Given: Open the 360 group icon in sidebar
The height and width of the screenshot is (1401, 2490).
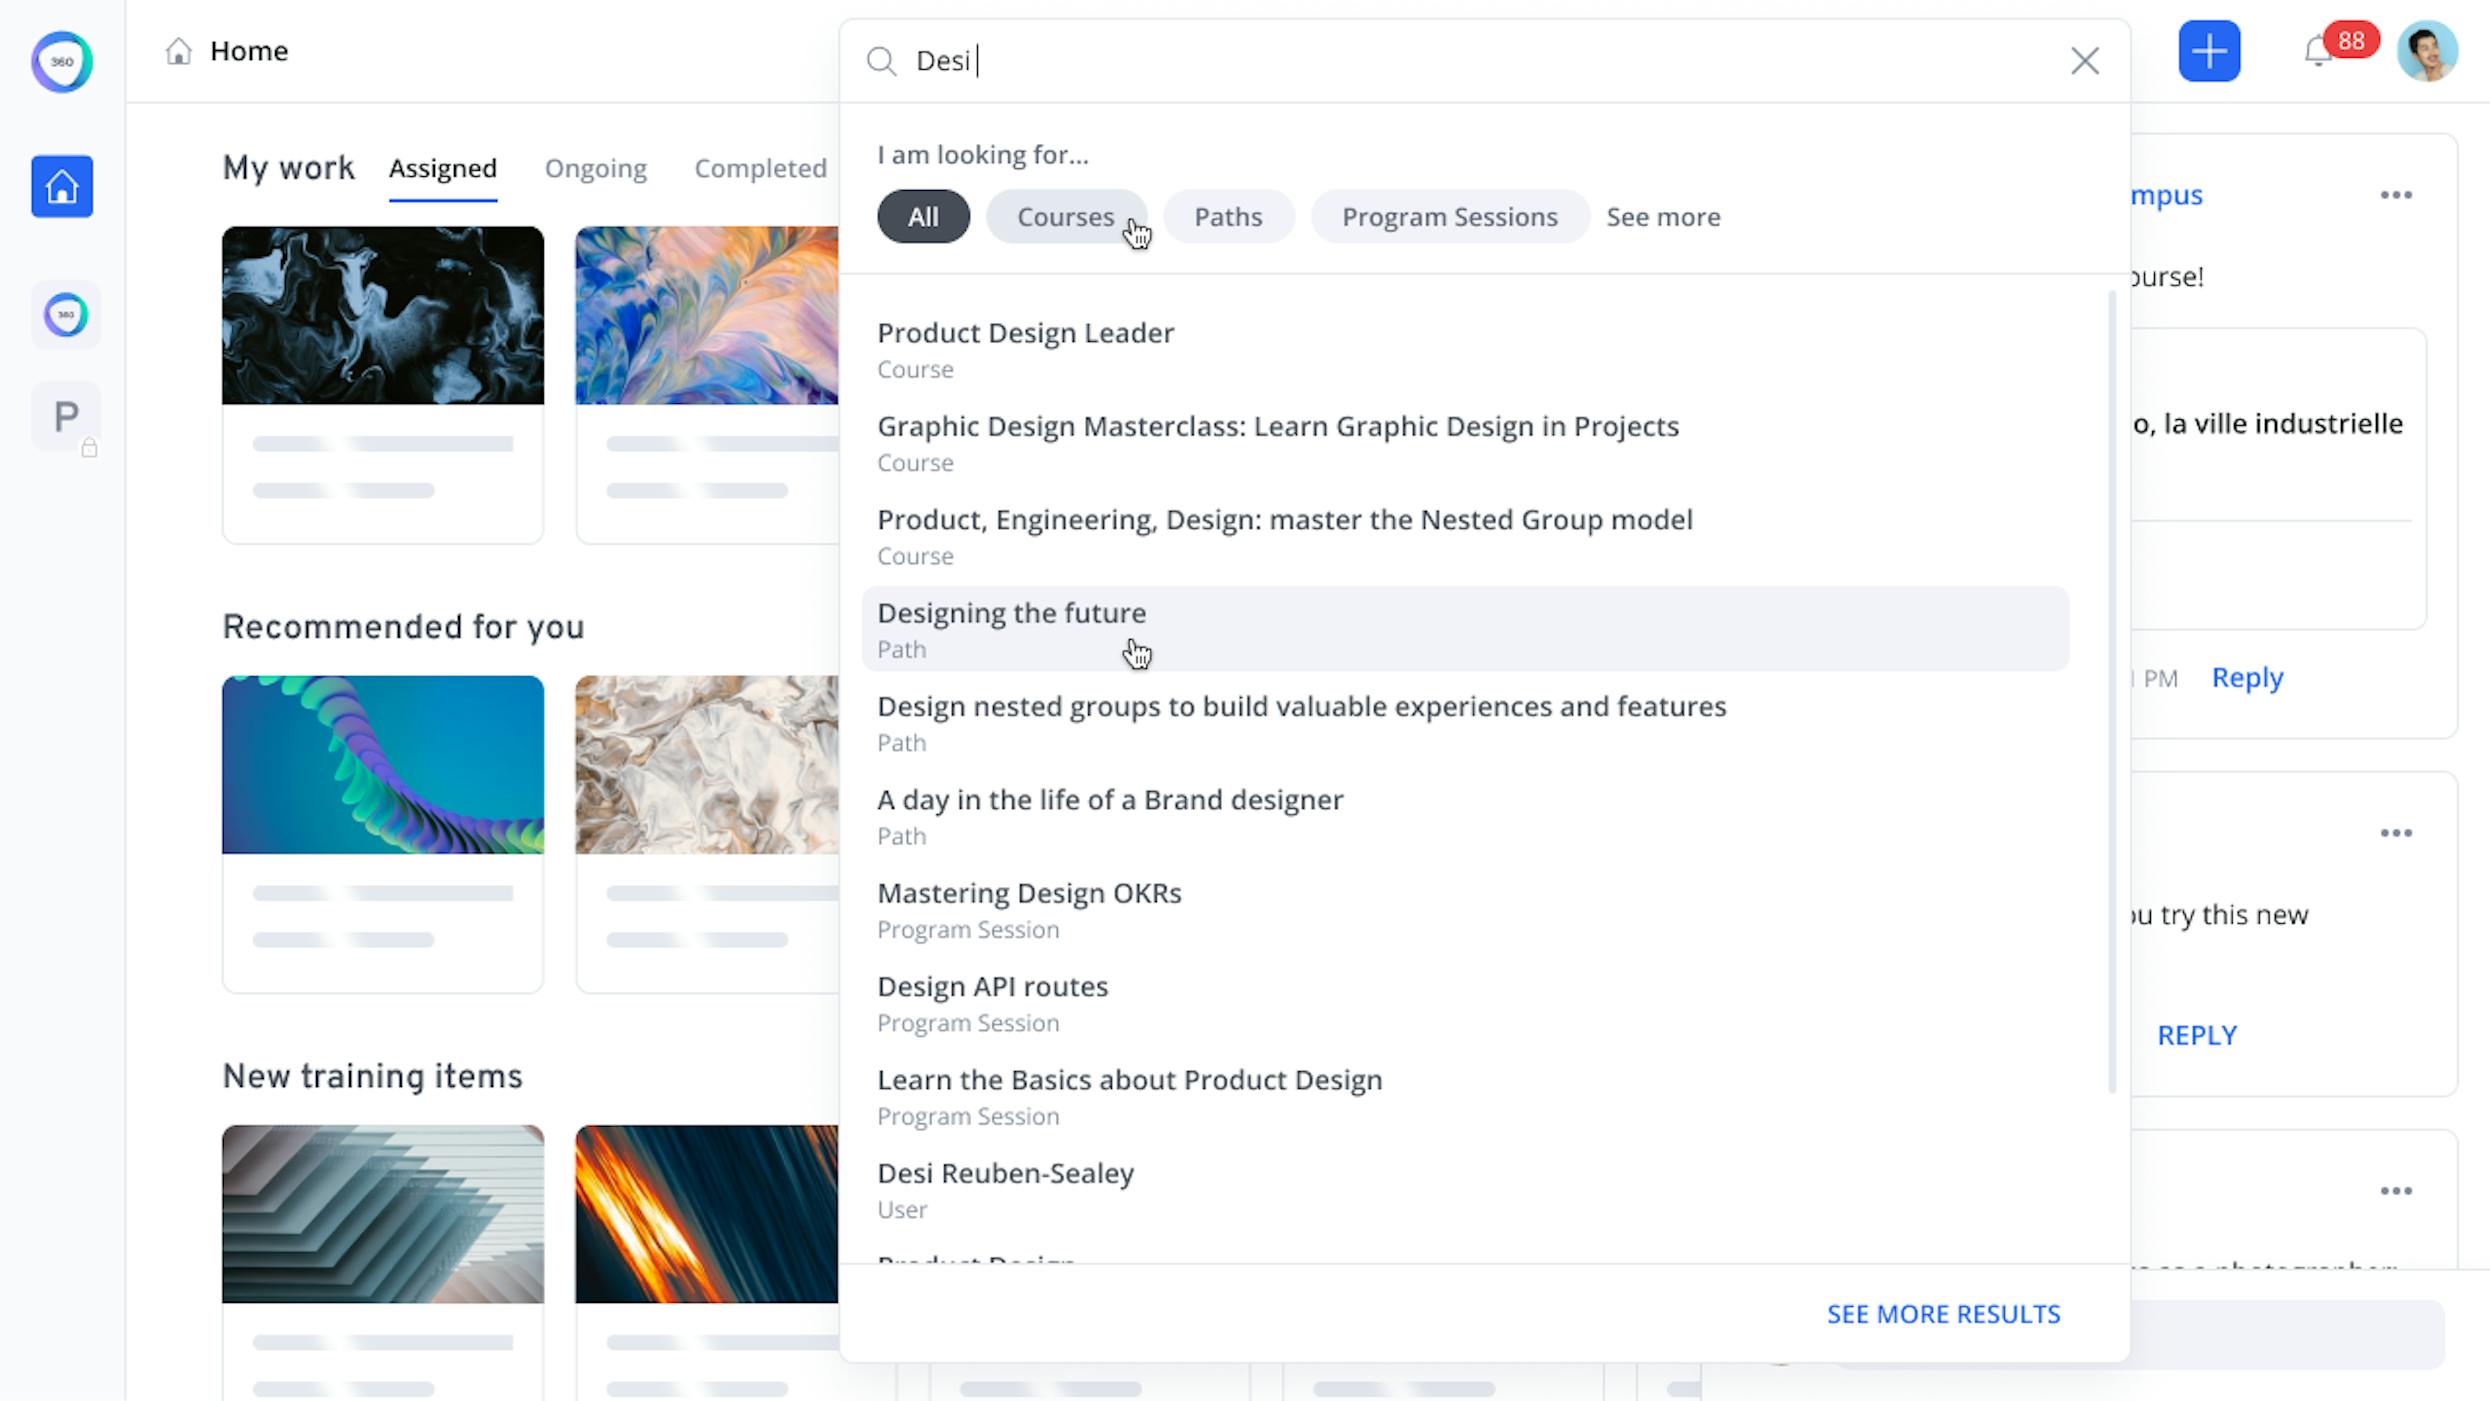Looking at the screenshot, I should [66, 315].
